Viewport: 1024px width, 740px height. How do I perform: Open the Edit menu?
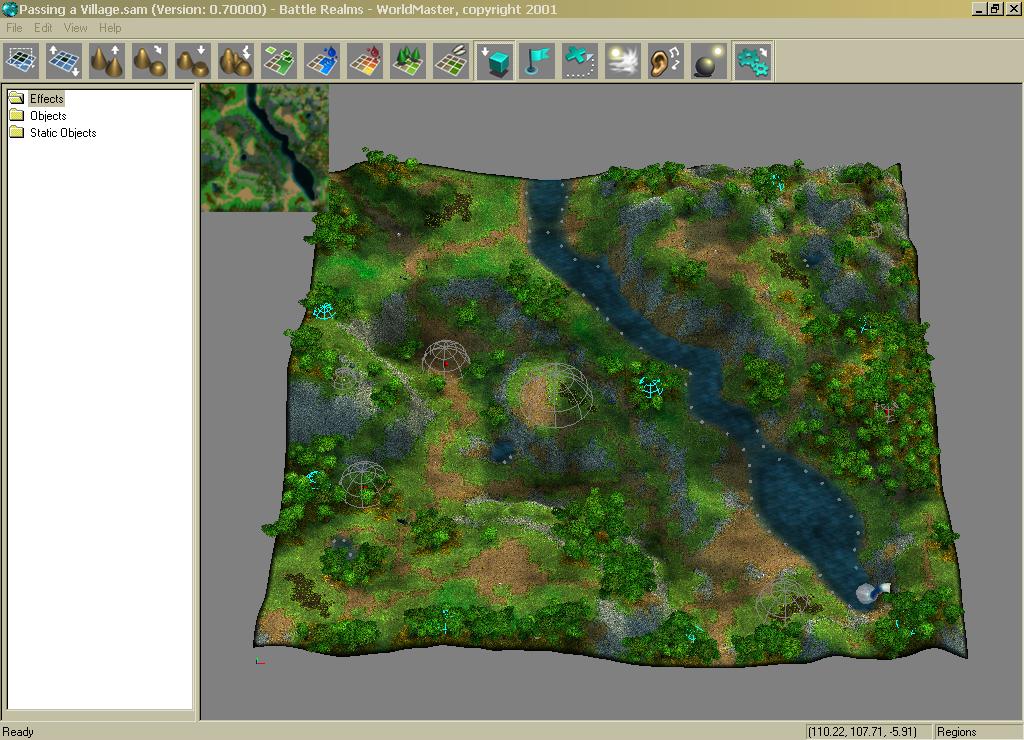(43, 27)
